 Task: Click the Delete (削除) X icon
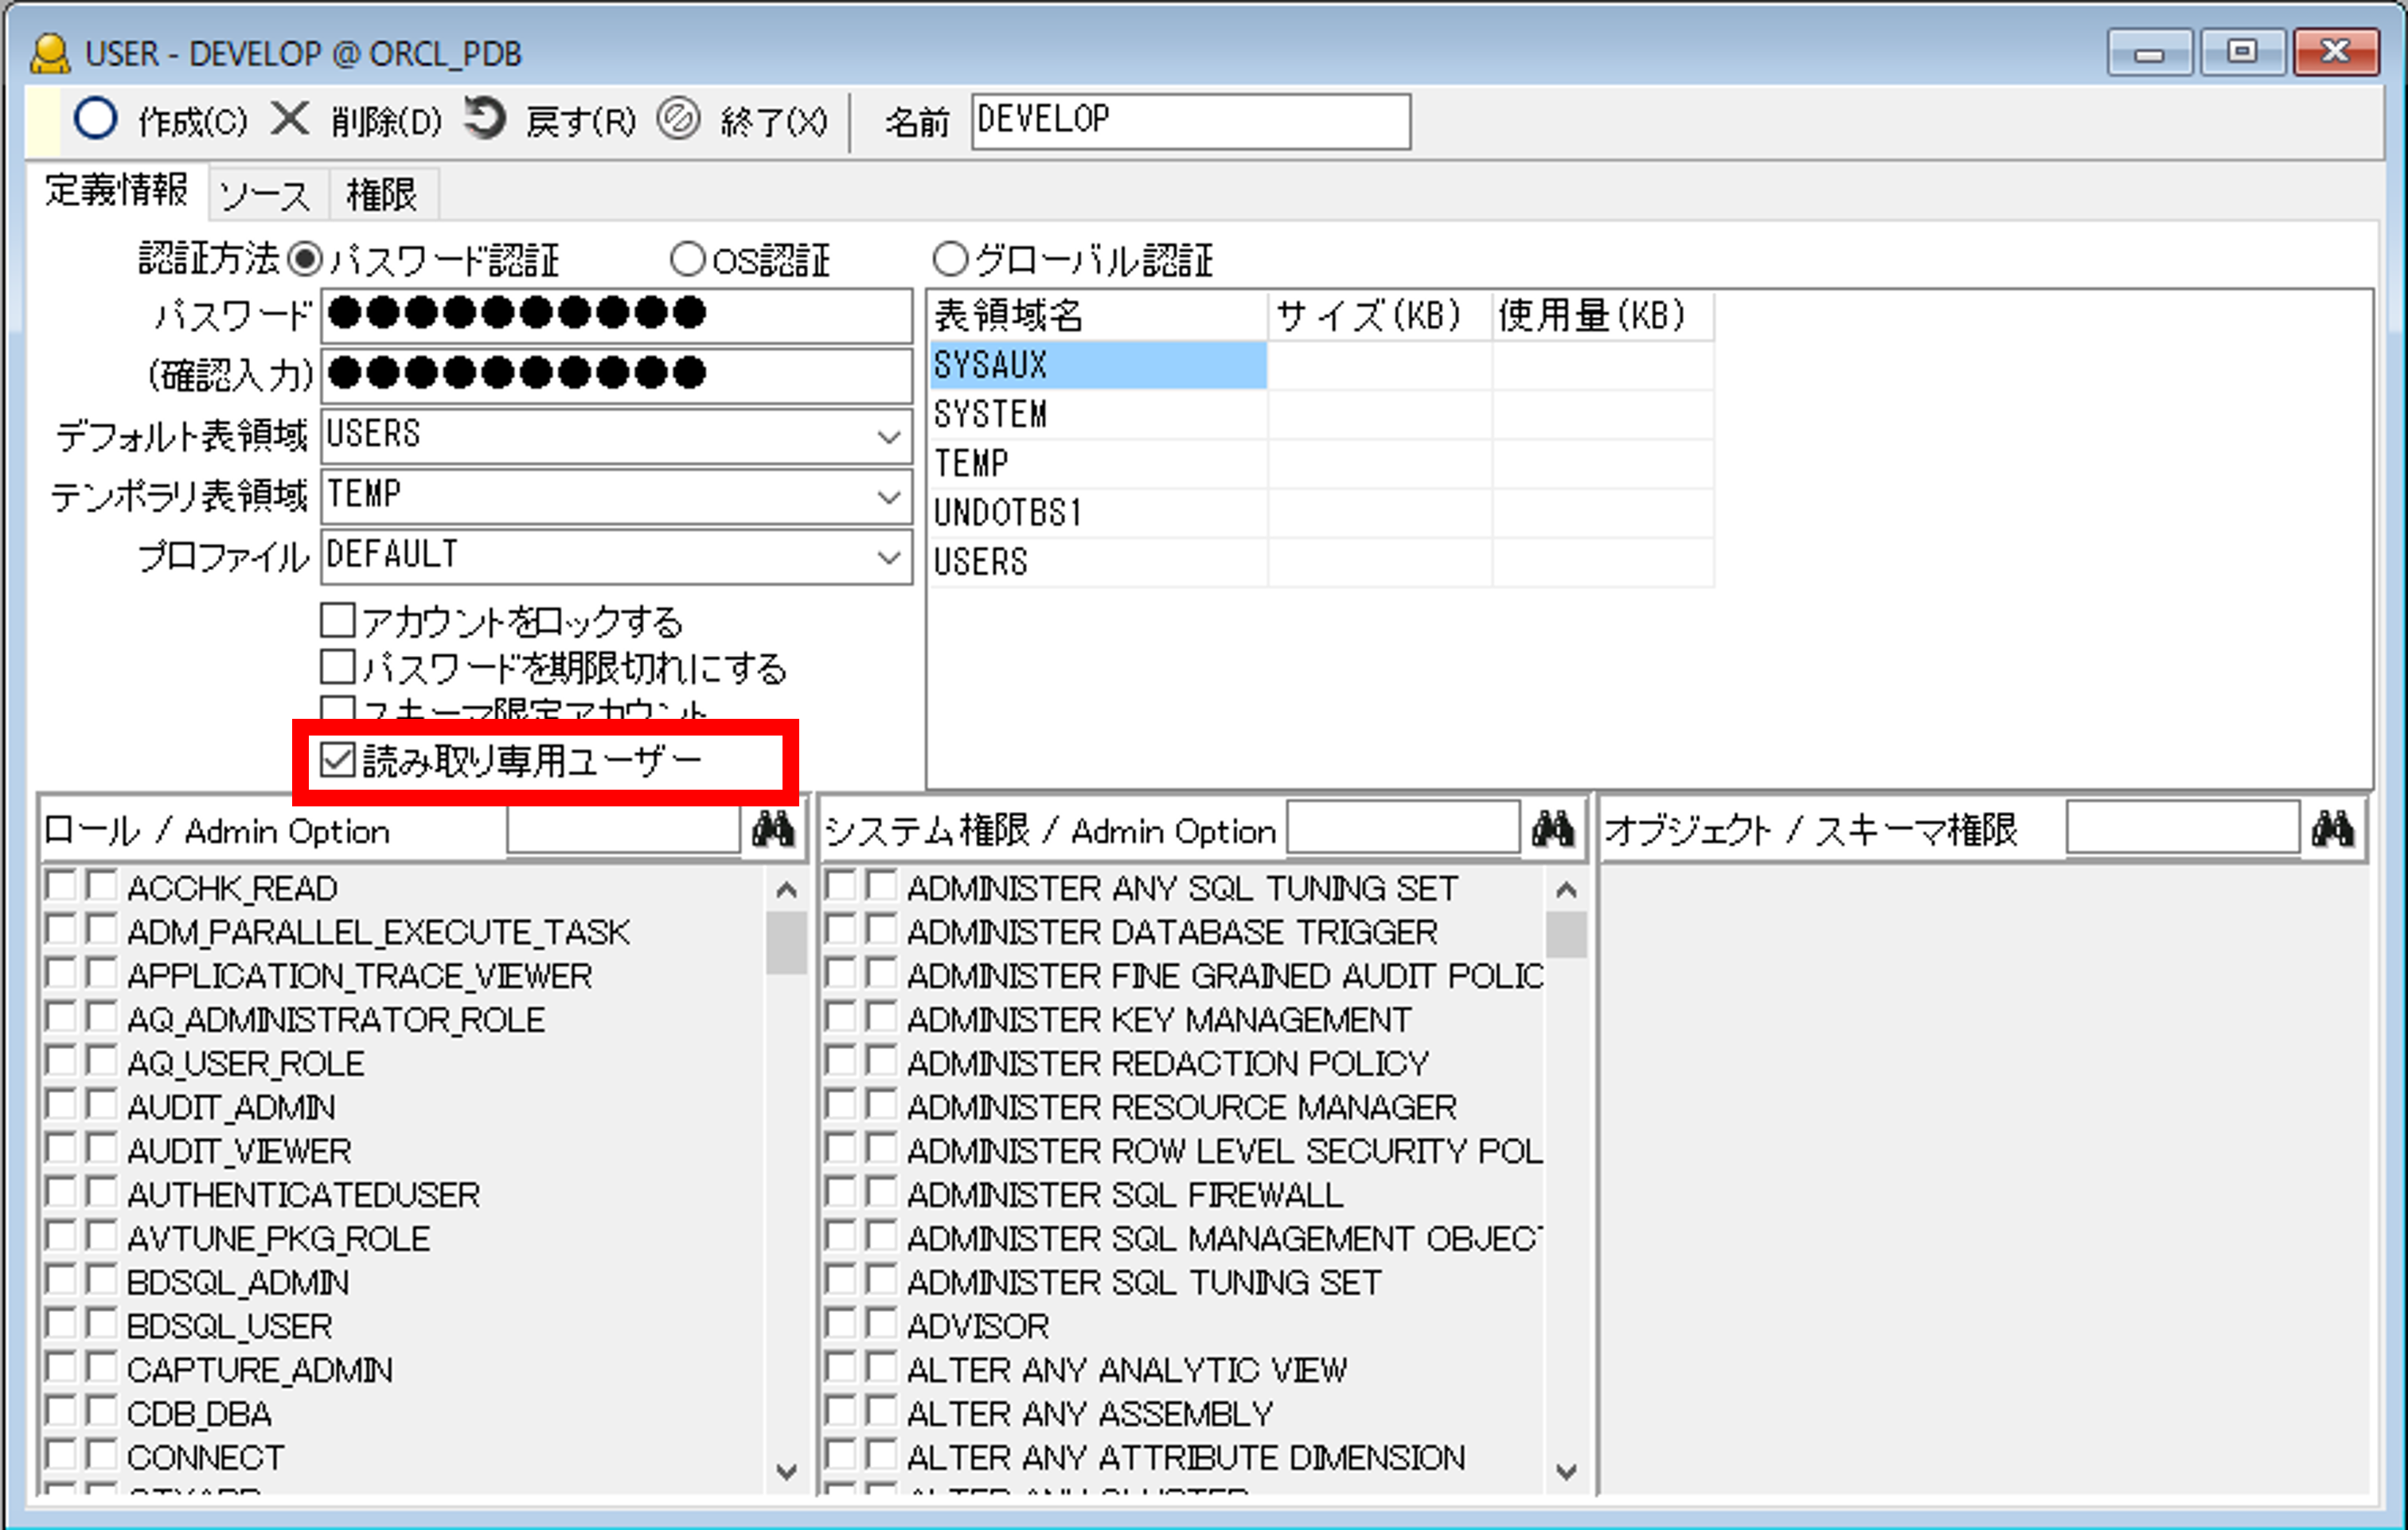[x=290, y=119]
